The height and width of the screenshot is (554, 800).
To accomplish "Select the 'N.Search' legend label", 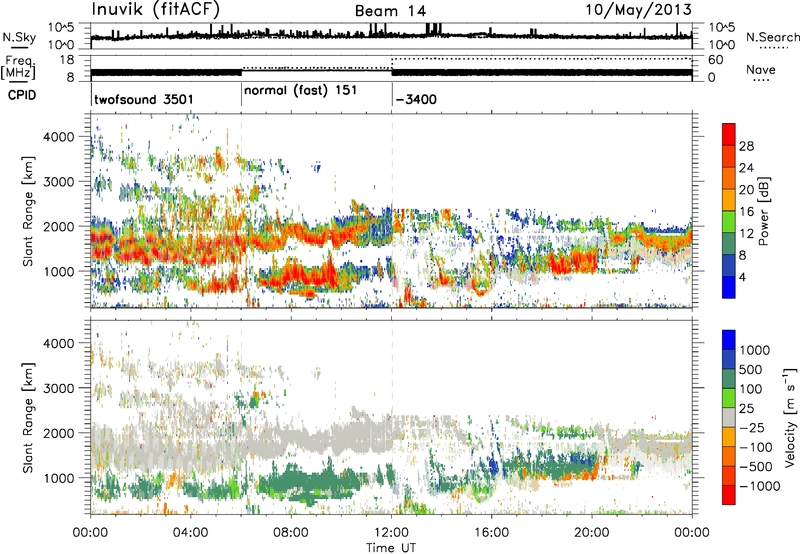I will pos(772,37).
